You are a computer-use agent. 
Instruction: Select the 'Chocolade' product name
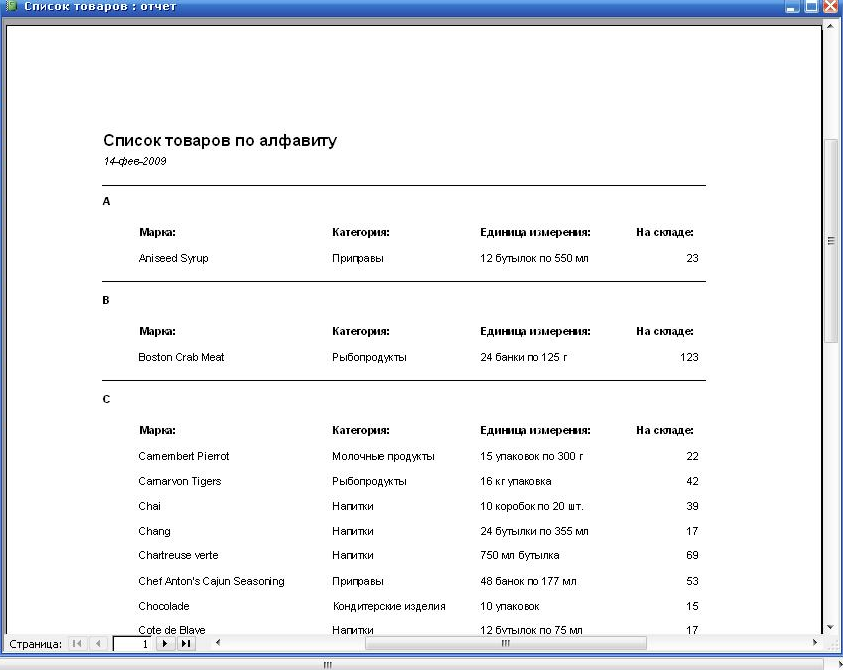click(x=163, y=606)
